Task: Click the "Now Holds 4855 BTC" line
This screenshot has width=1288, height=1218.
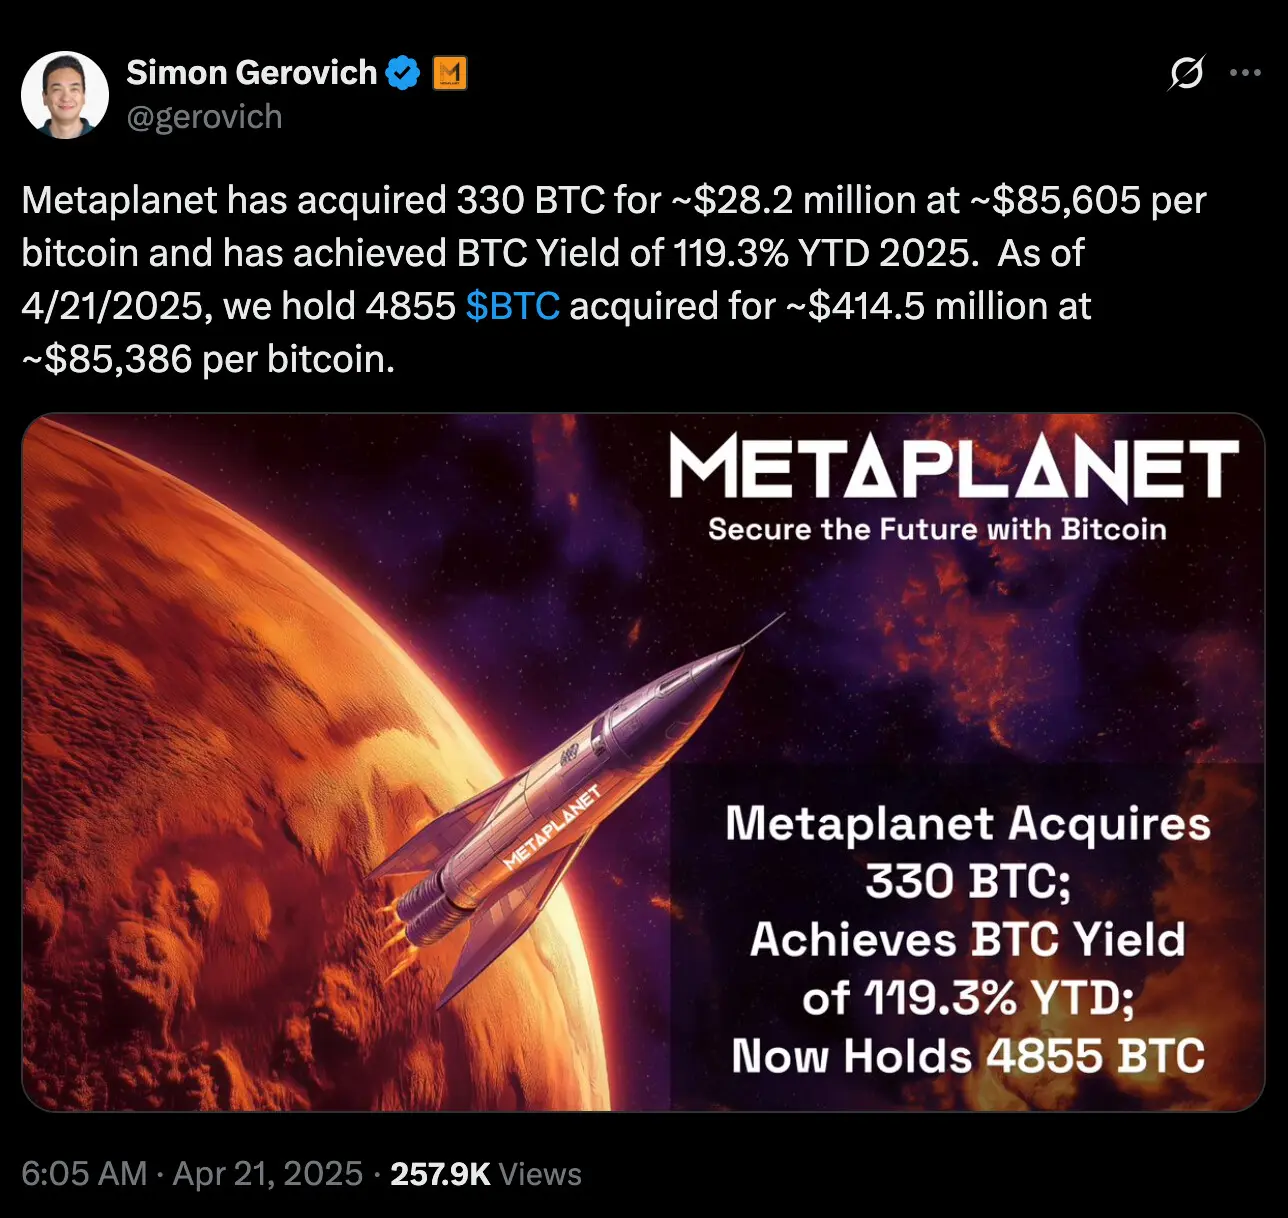Action: 967,1056
